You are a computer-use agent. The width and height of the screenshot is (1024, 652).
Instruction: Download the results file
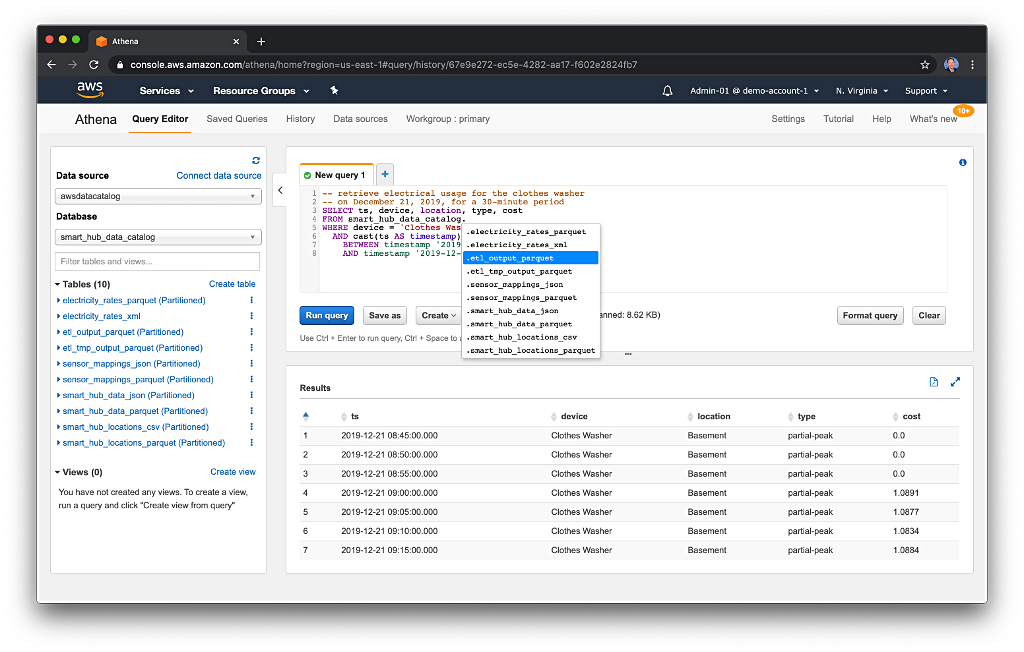pos(933,382)
